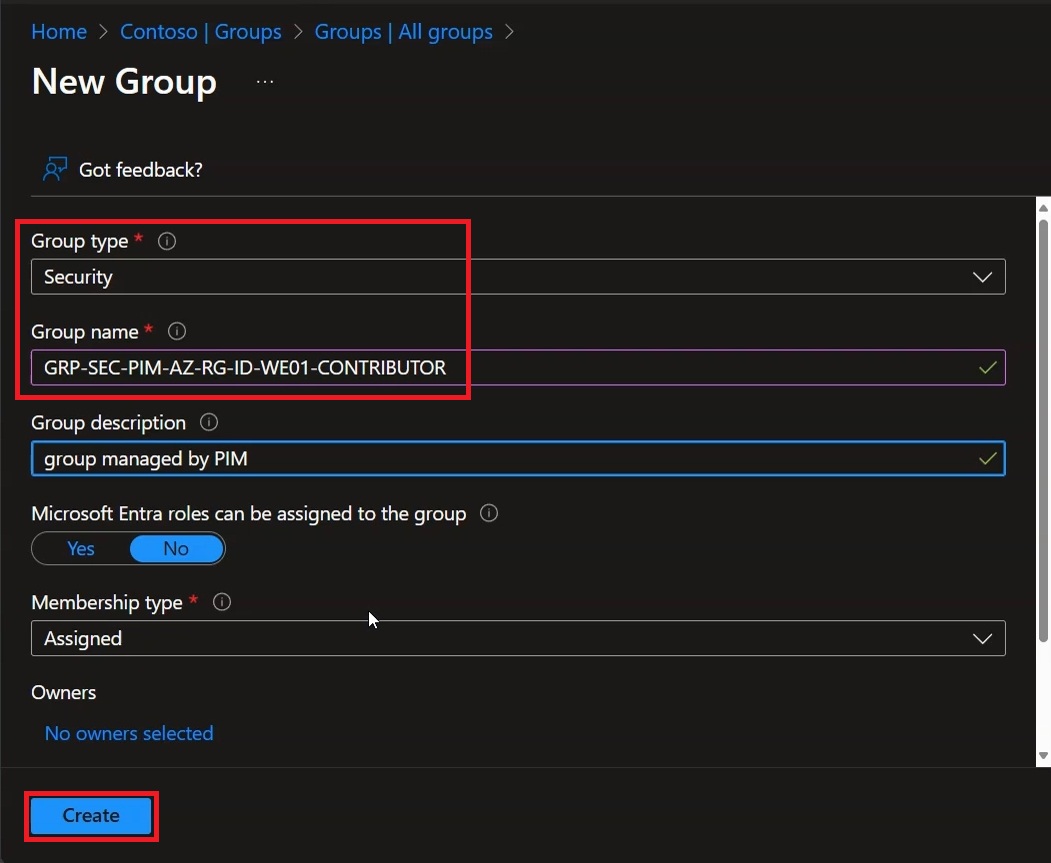This screenshot has height=863, width=1051.
Task: Click the vertical scrollbar thumb
Action: click(1044, 430)
